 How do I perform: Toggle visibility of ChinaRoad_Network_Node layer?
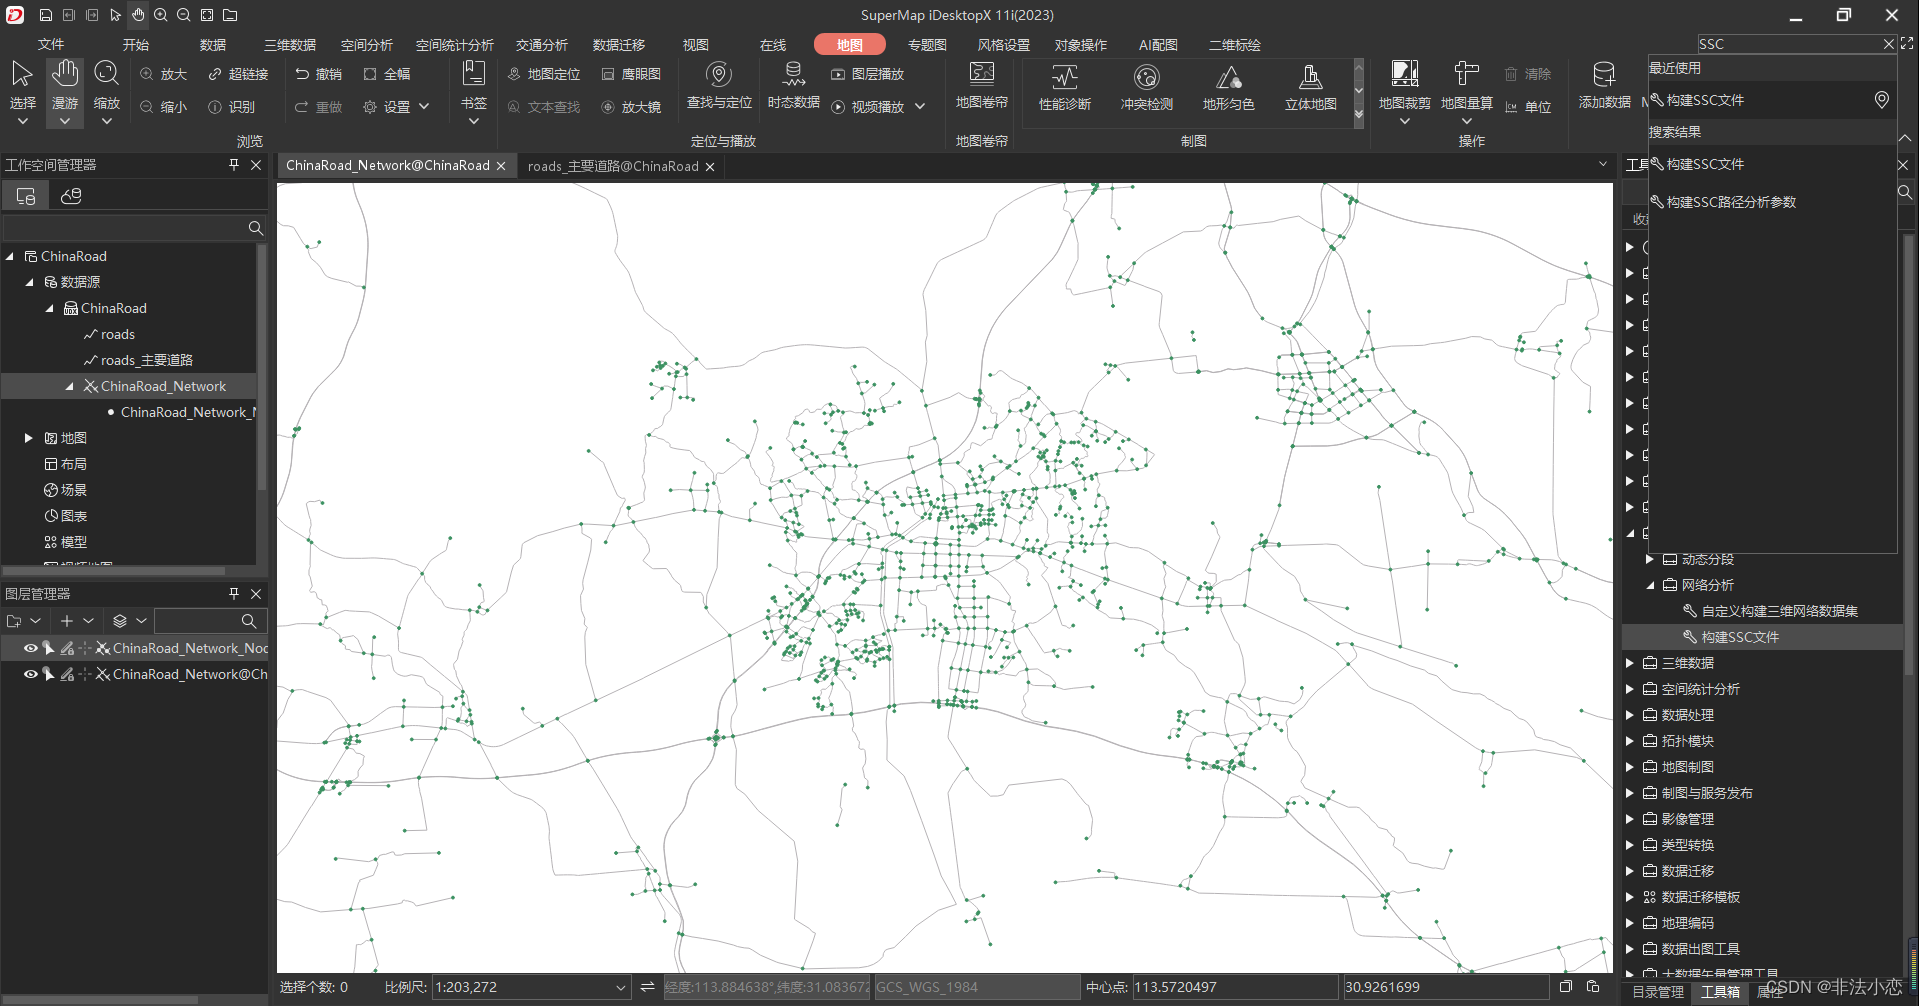(x=30, y=648)
